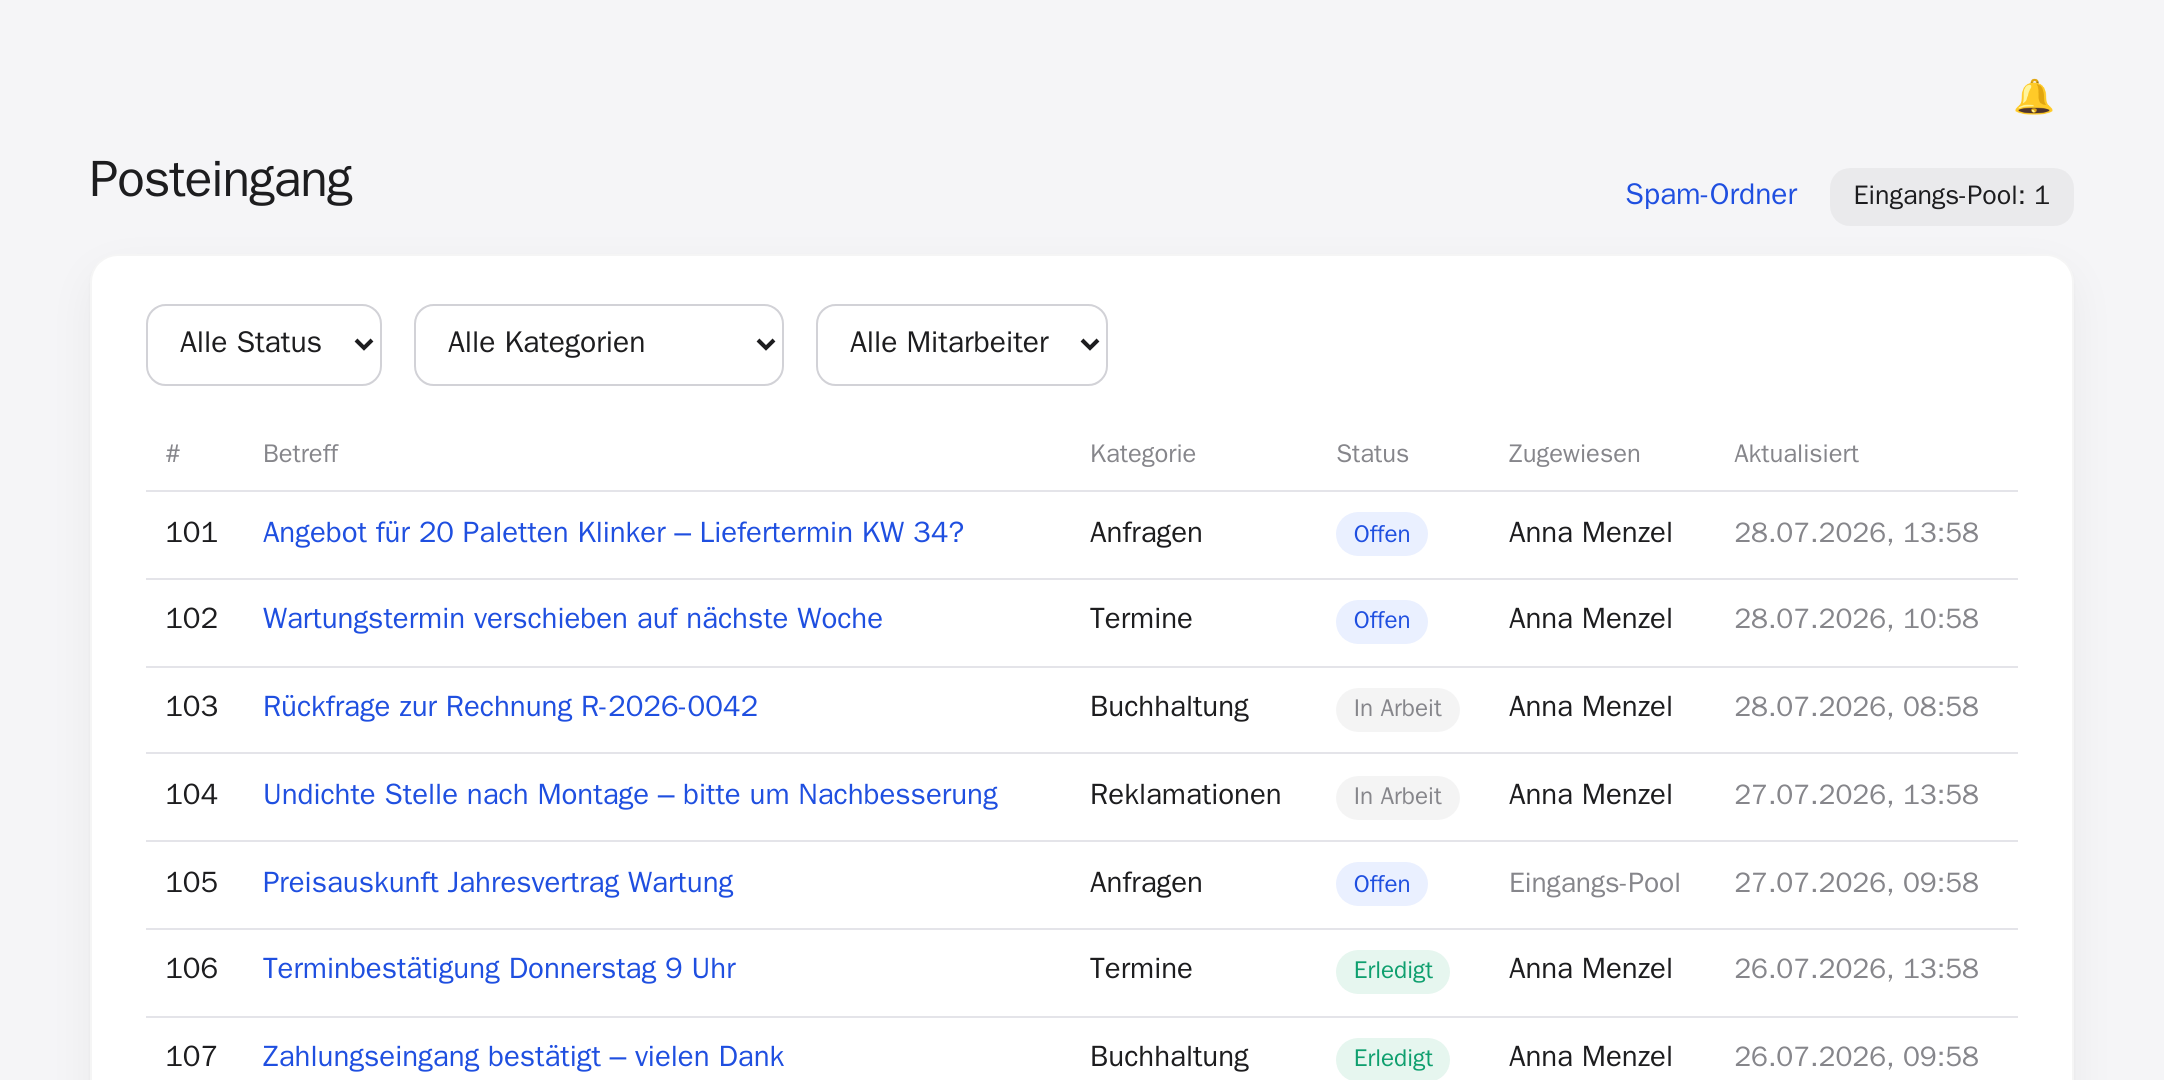
Task: Click the Kategorie column header
Action: tap(1143, 454)
